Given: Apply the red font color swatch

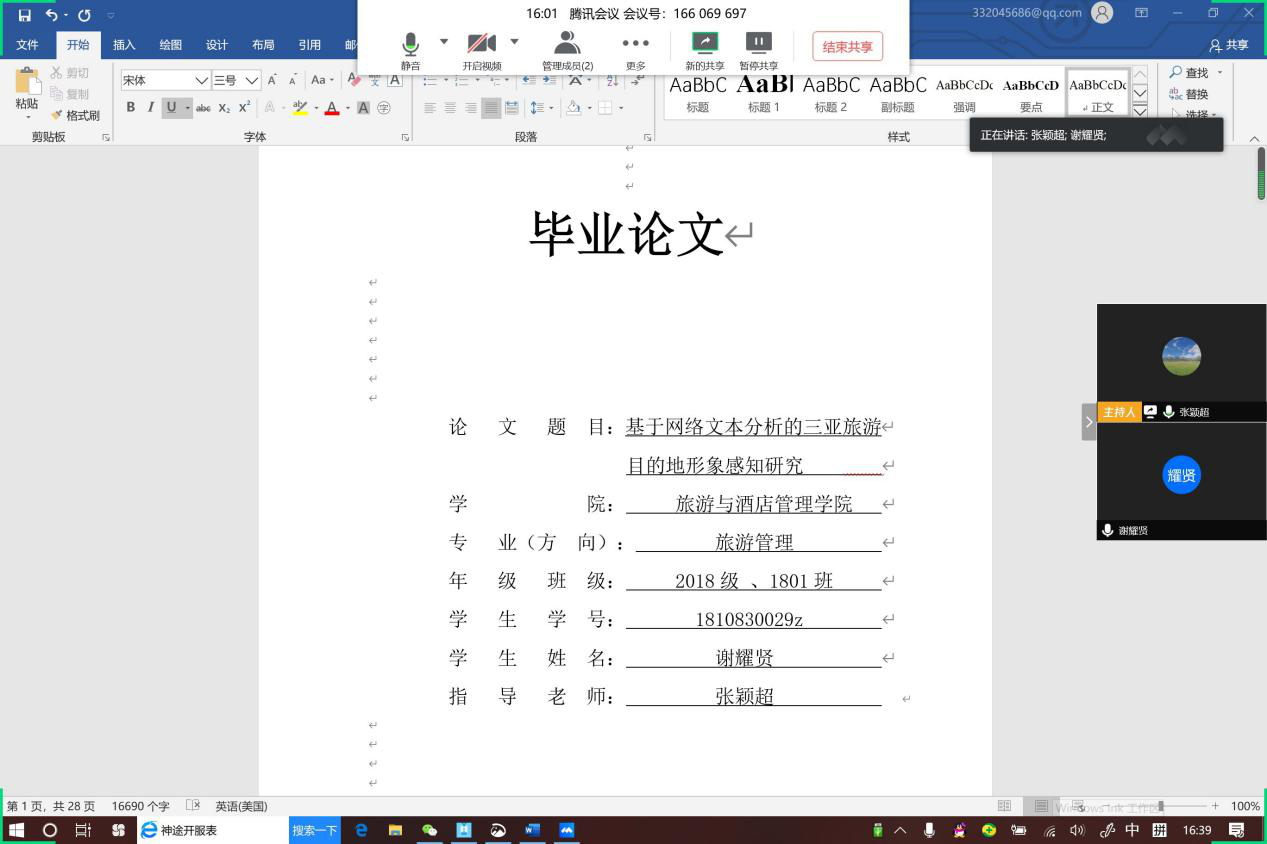Looking at the screenshot, I should pyautogui.click(x=331, y=108).
